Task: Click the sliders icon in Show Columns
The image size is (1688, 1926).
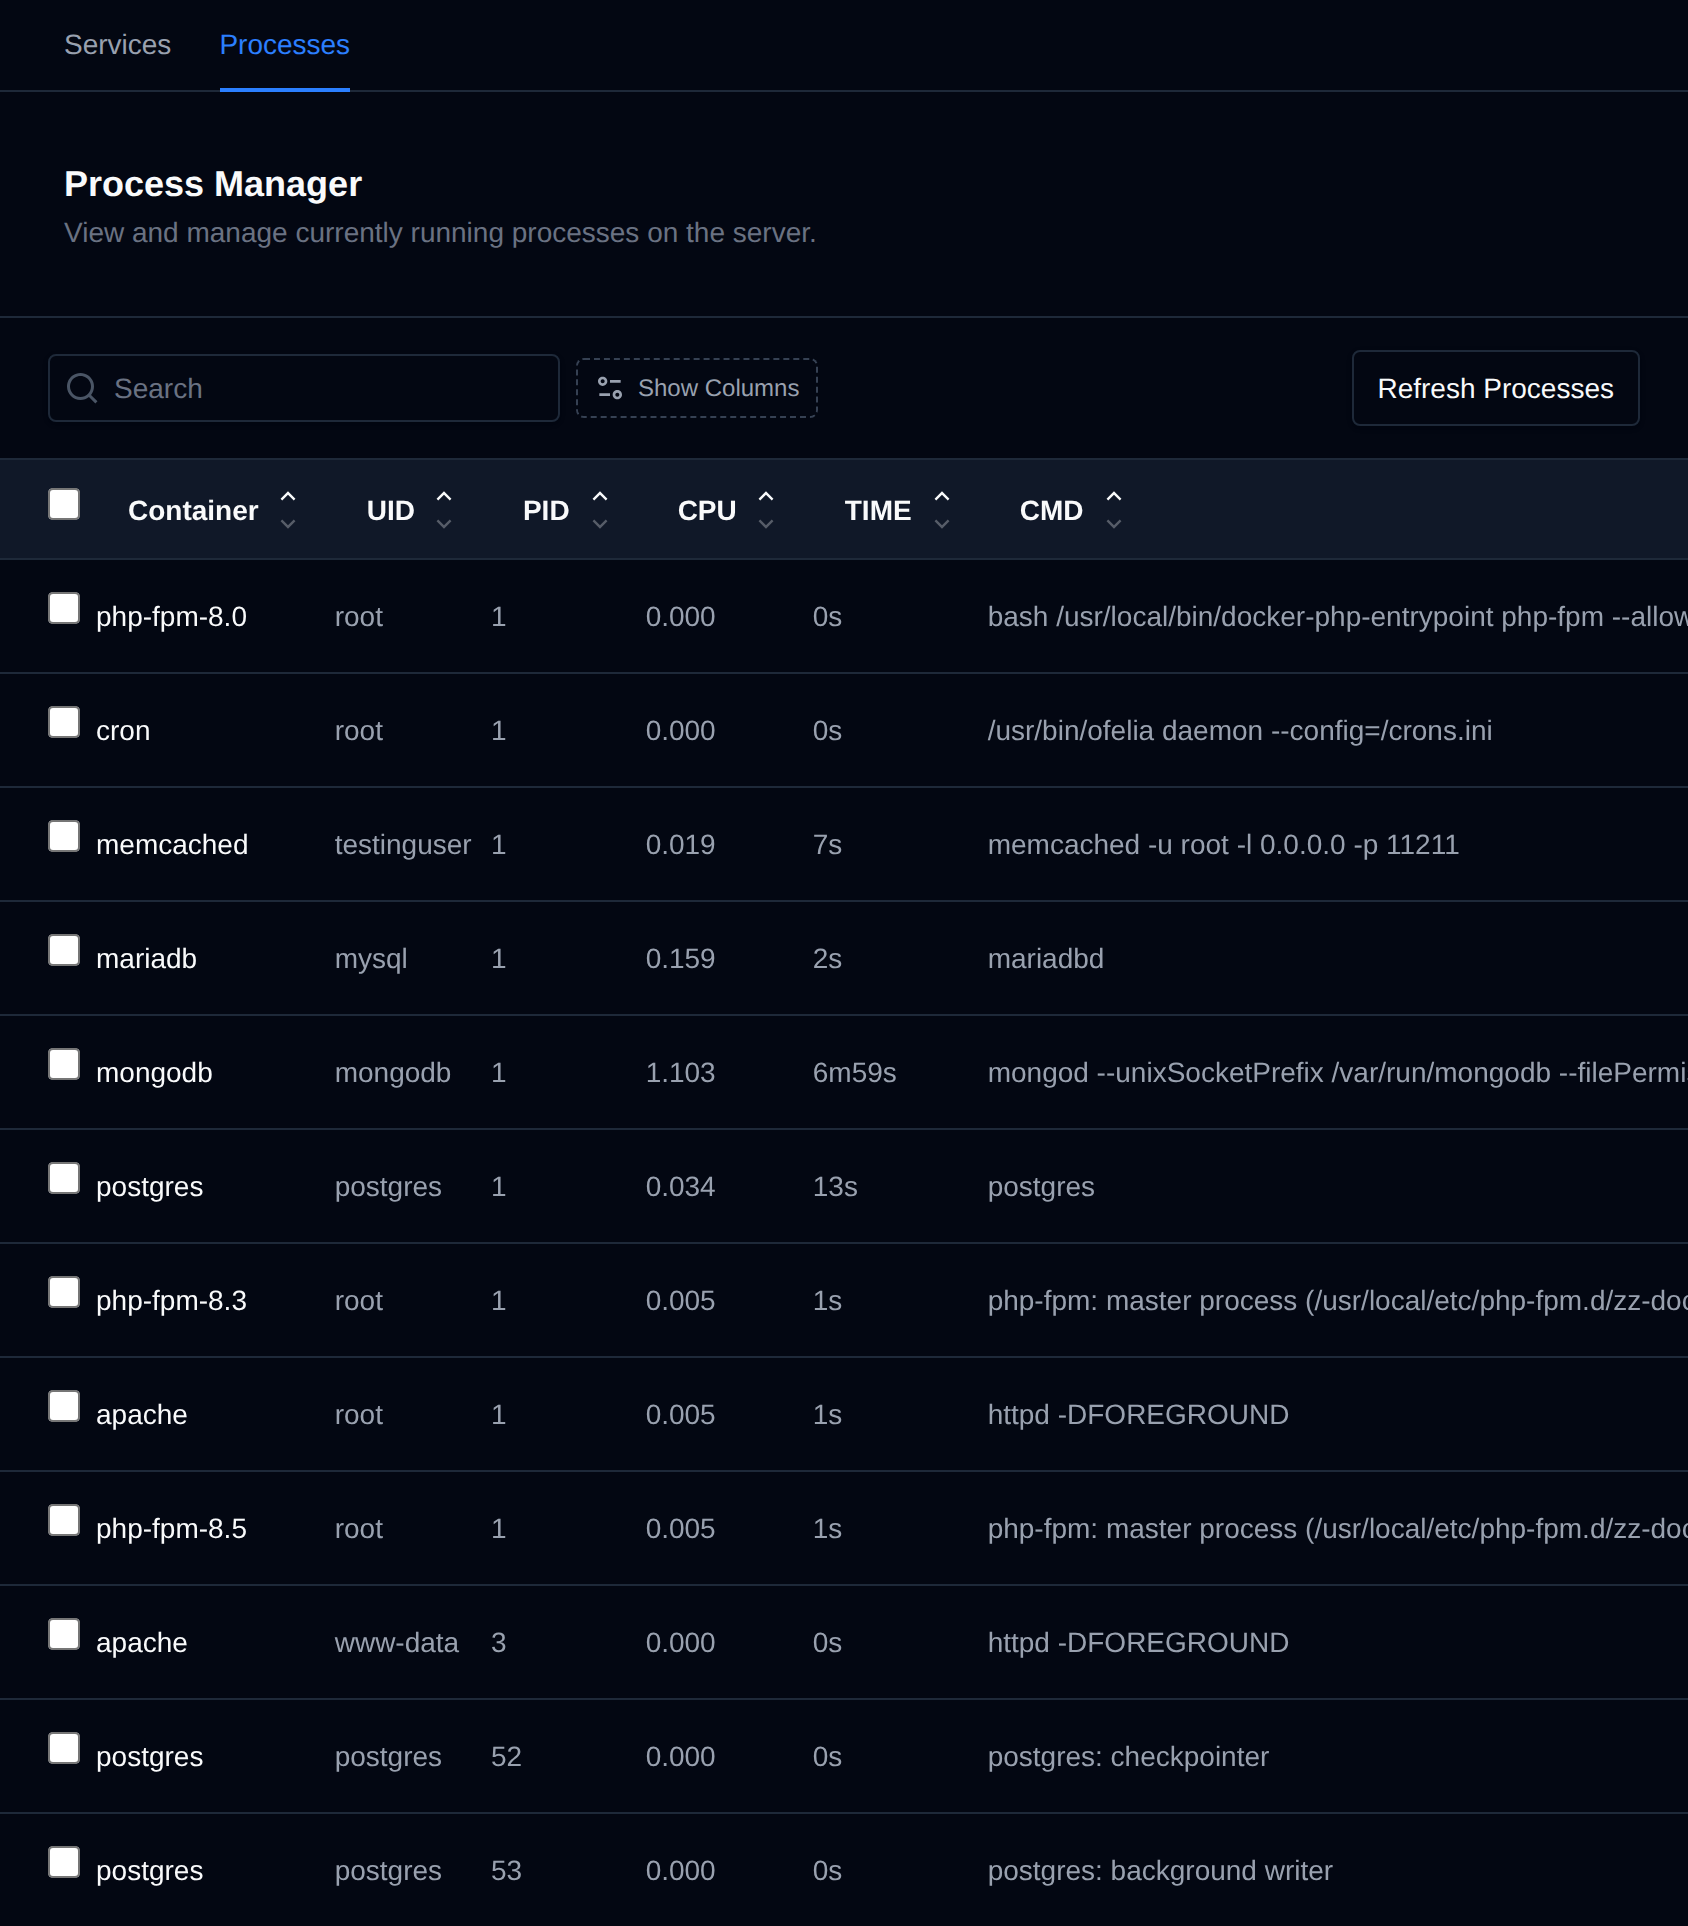Action: point(610,388)
